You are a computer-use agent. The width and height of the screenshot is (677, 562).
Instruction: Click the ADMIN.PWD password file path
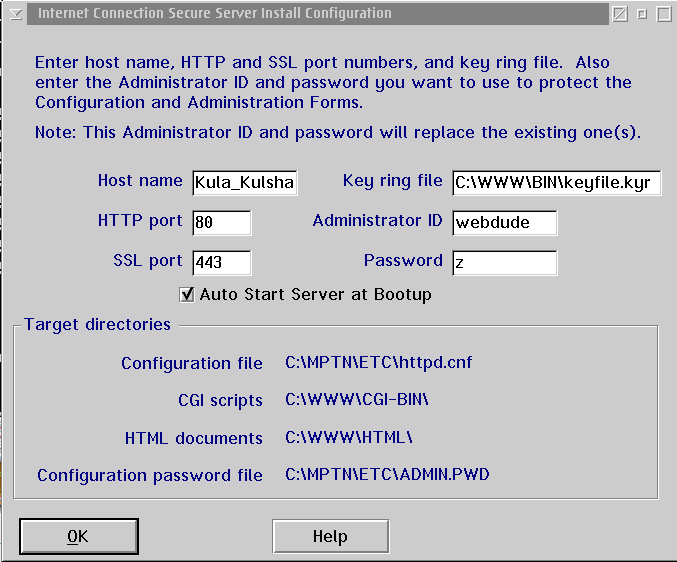[387, 474]
